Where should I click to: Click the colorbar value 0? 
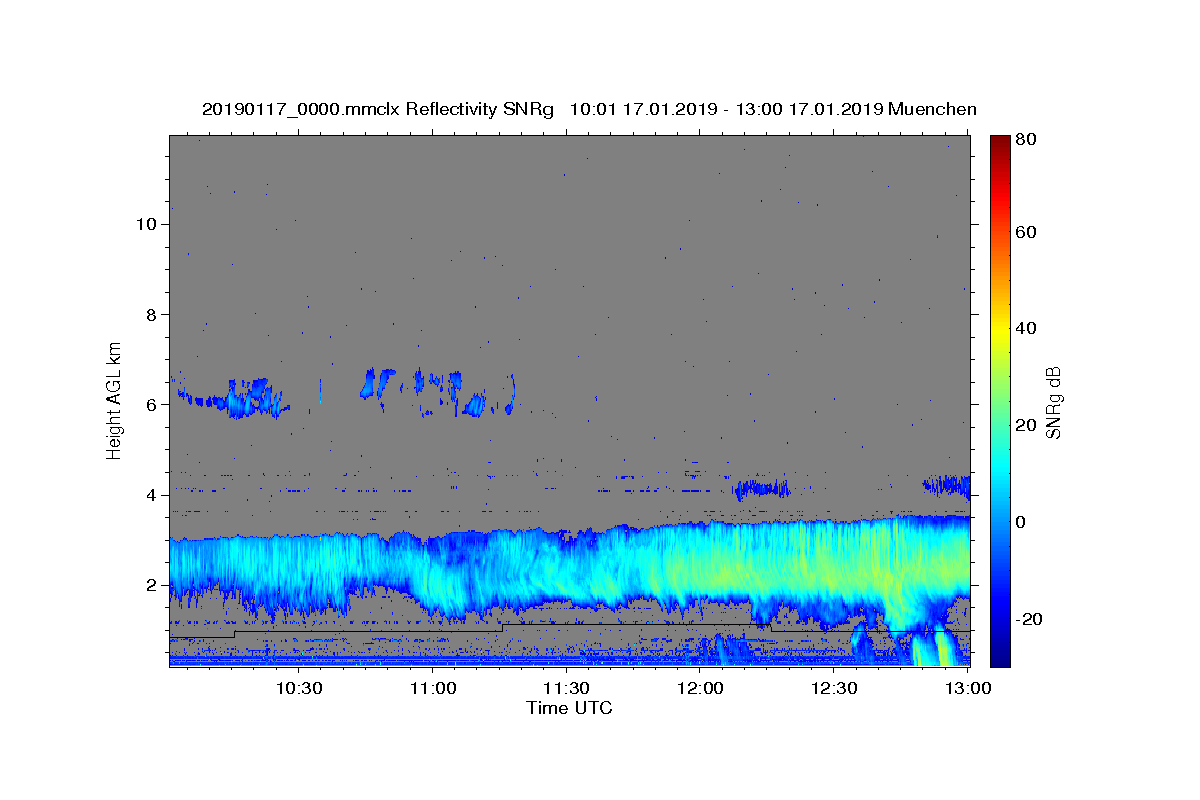tap(1022, 522)
